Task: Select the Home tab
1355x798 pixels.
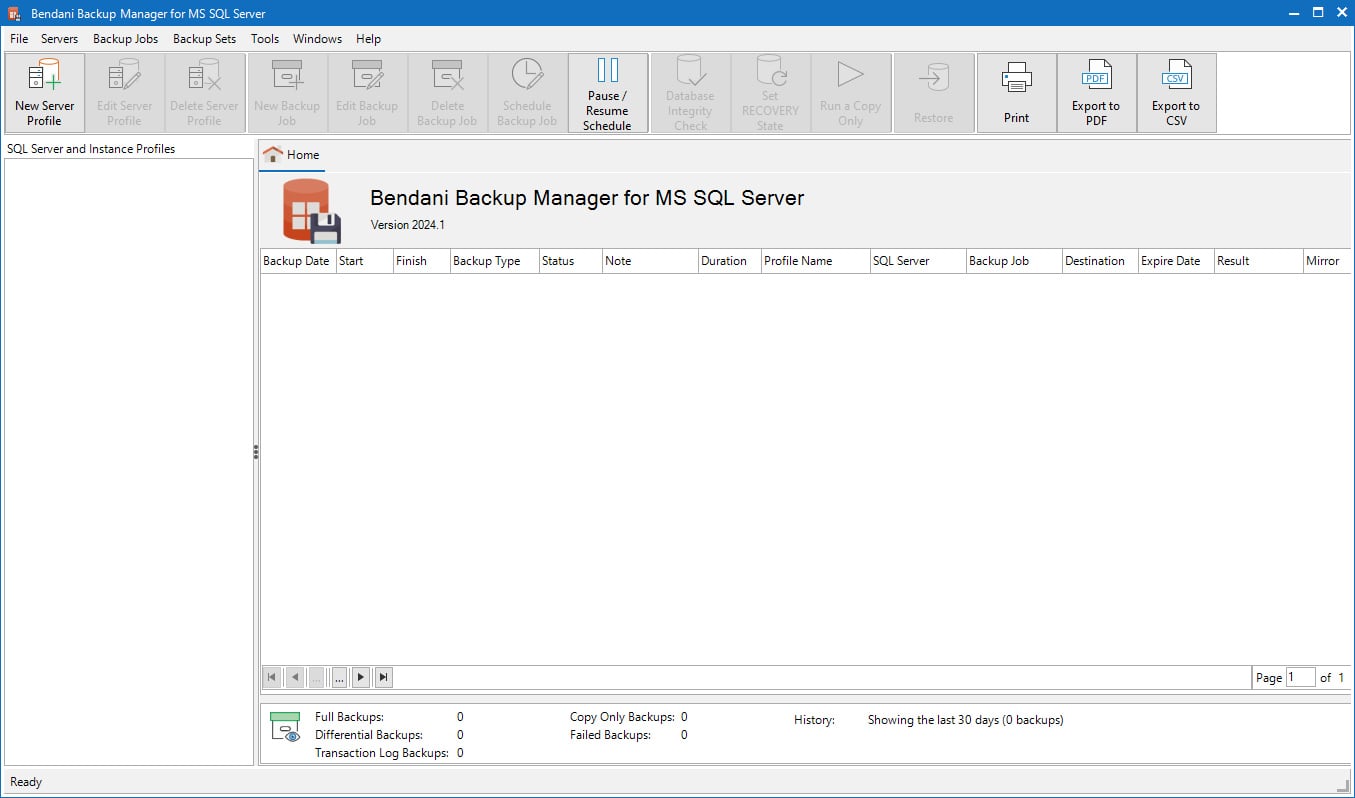Action: pyautogui.click(x=292, y=155)
